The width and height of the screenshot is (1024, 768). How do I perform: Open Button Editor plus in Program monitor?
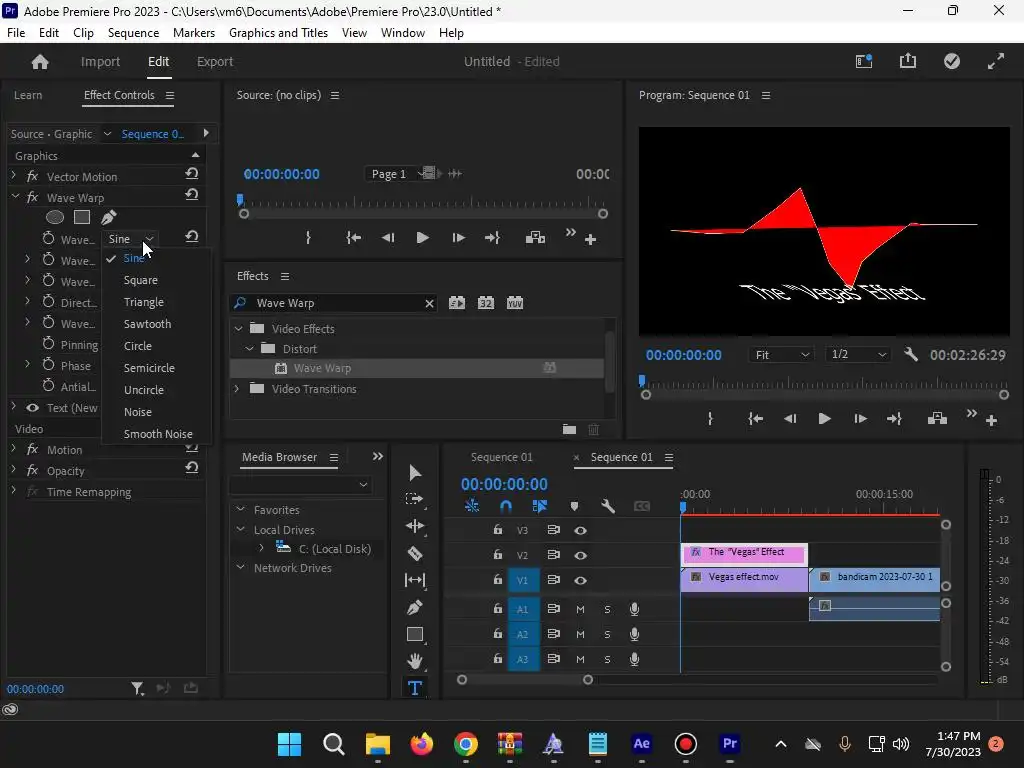[991, 421]
